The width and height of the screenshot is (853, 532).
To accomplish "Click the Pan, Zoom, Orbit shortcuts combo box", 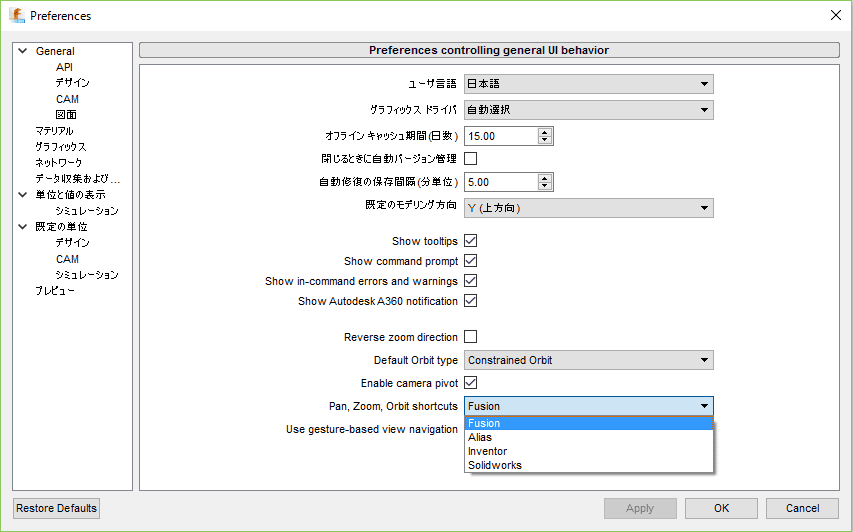I will click(x=589, y=406).
